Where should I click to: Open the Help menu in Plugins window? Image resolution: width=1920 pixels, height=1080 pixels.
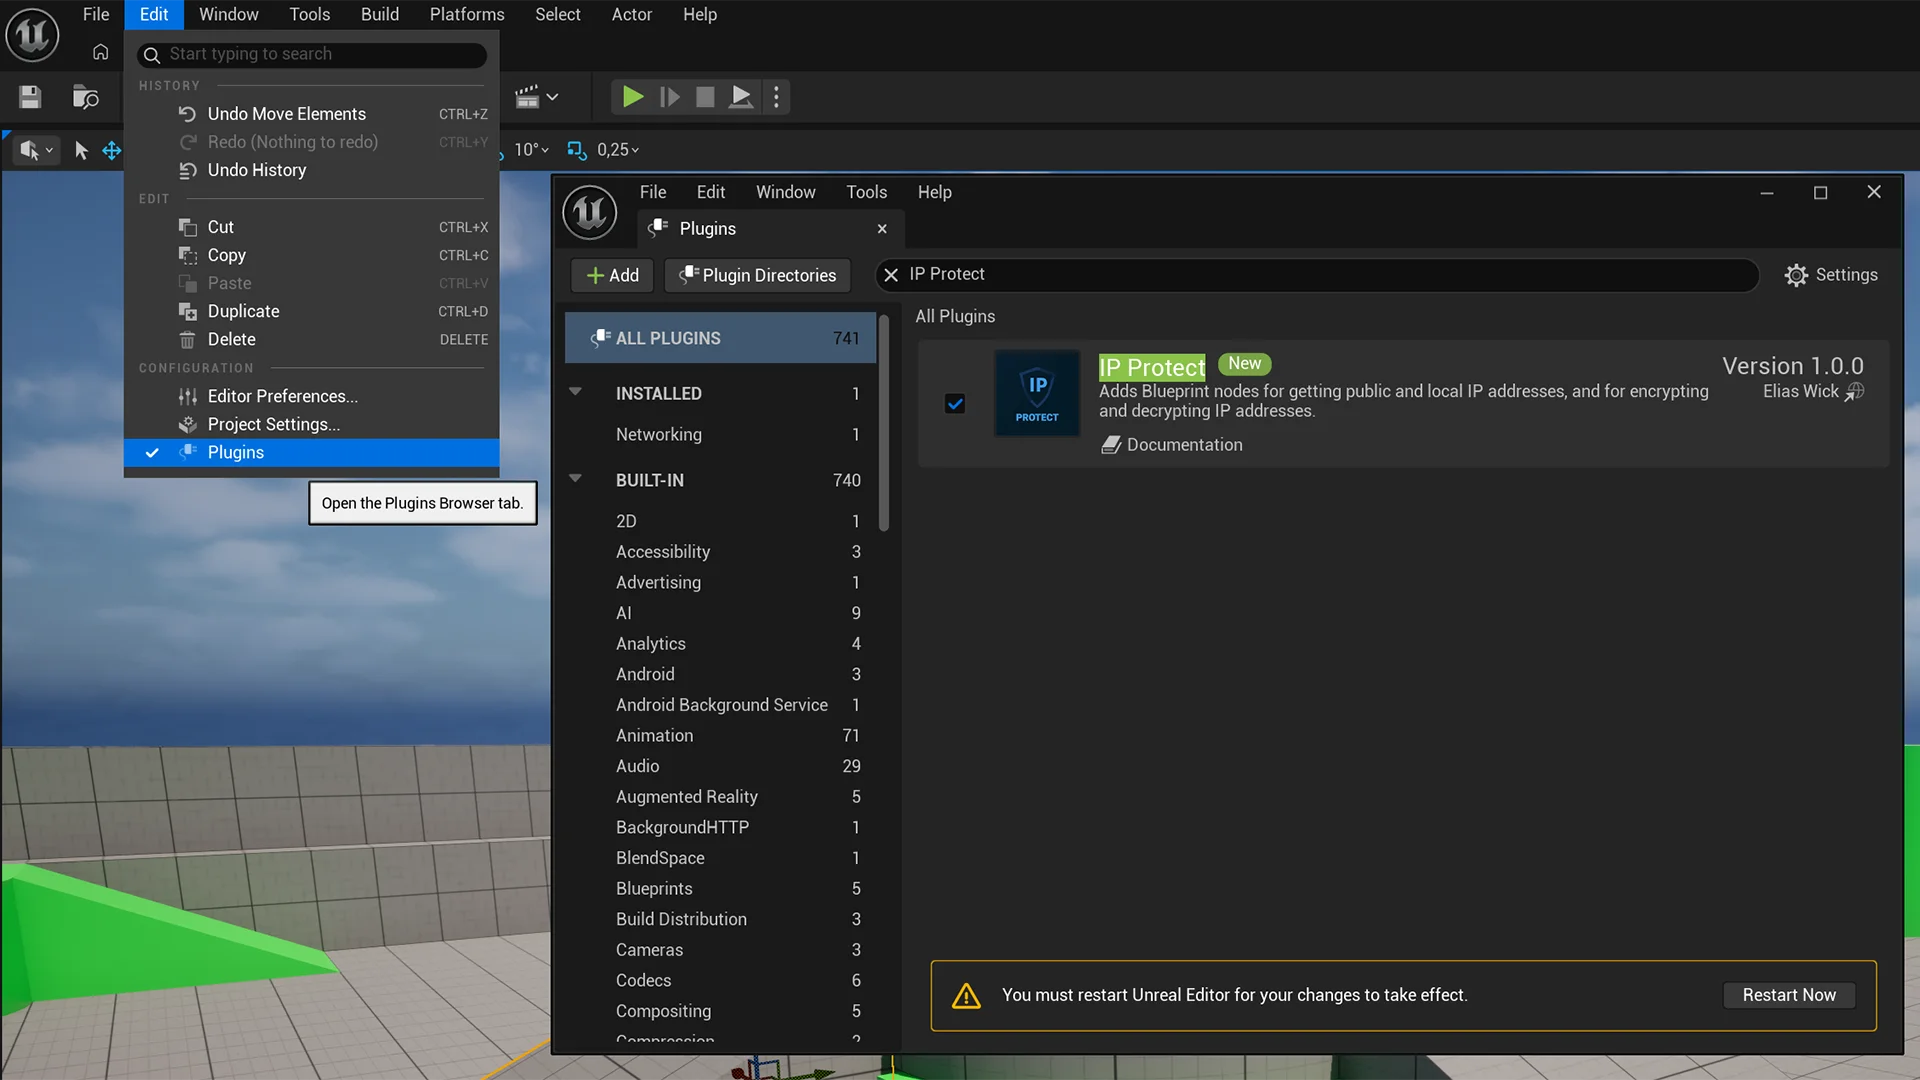[x=934, y=192]
